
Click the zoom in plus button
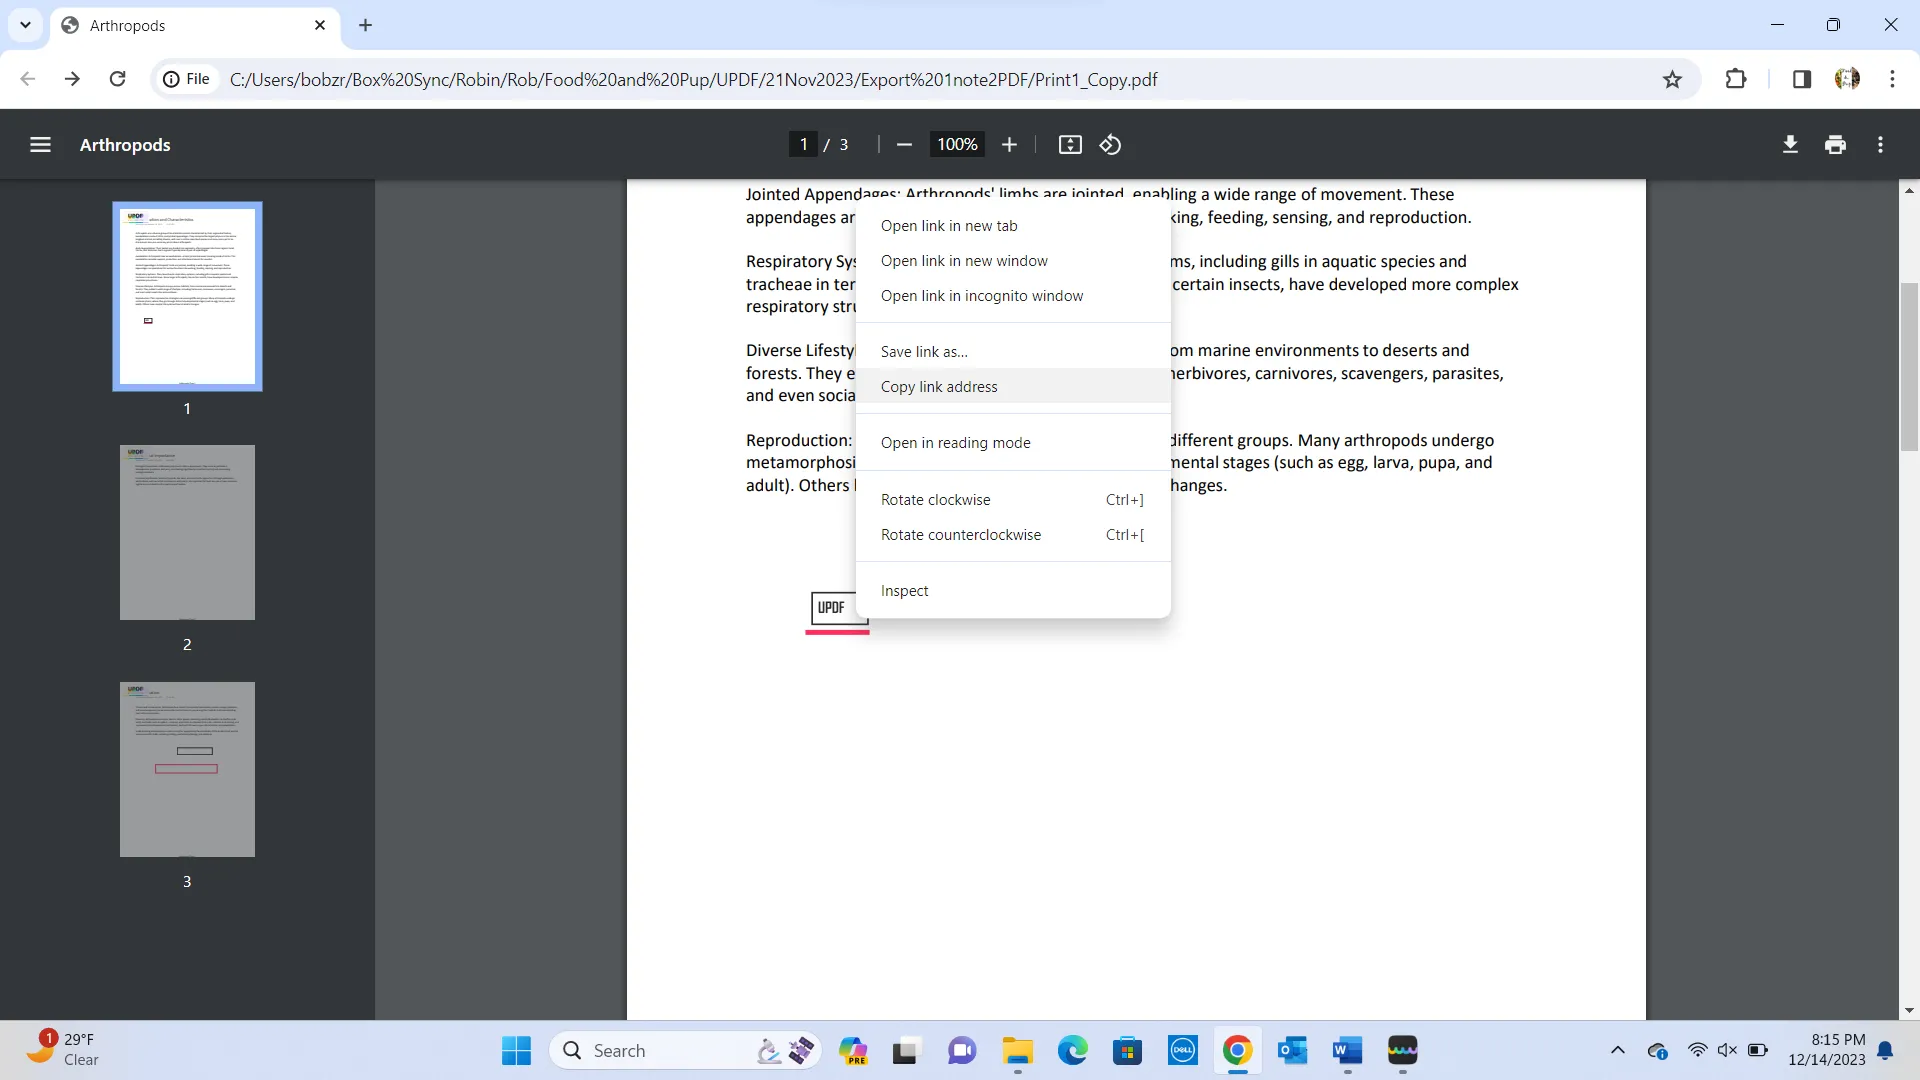click(x=1009, y=144)
